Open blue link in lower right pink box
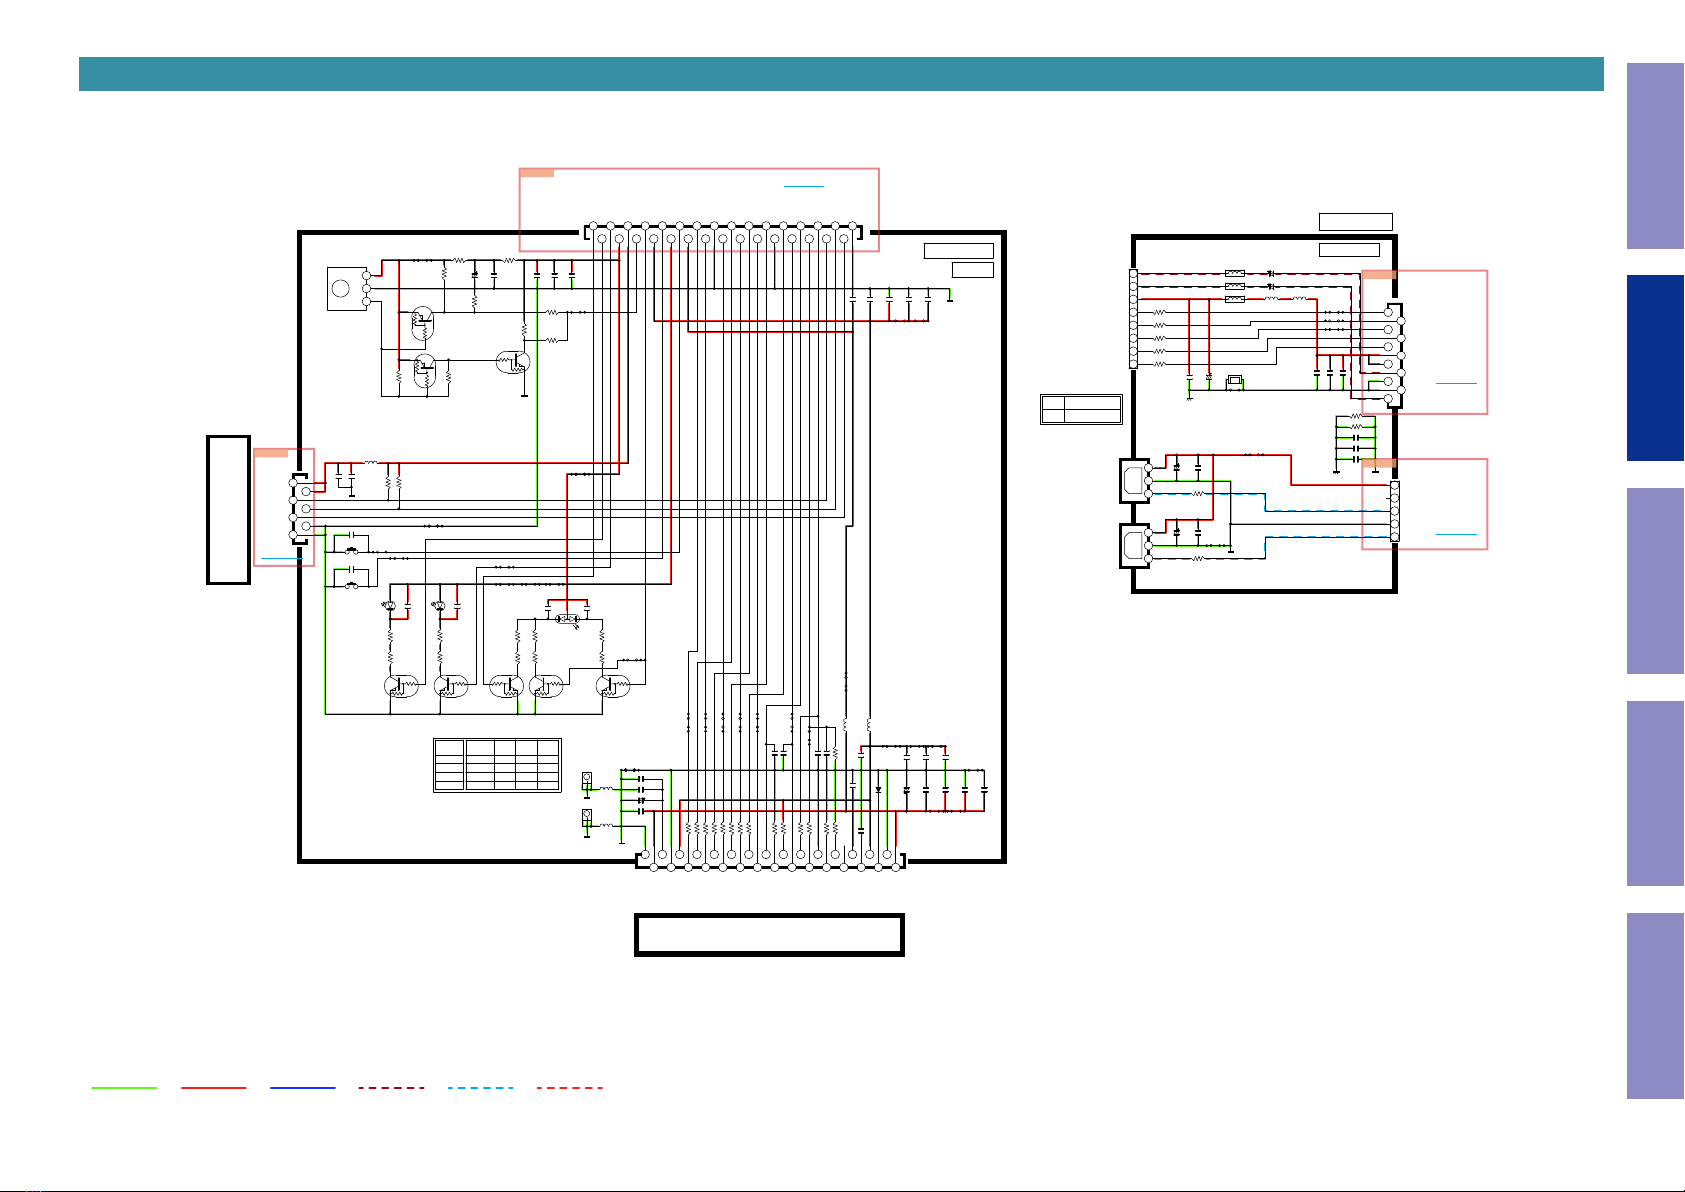Screen dimensions: 1685x1192 [x=1456, y=535]
